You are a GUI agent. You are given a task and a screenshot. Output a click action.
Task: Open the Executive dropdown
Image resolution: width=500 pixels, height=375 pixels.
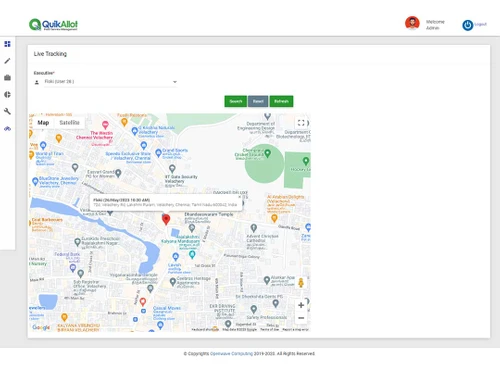(110, 82)
